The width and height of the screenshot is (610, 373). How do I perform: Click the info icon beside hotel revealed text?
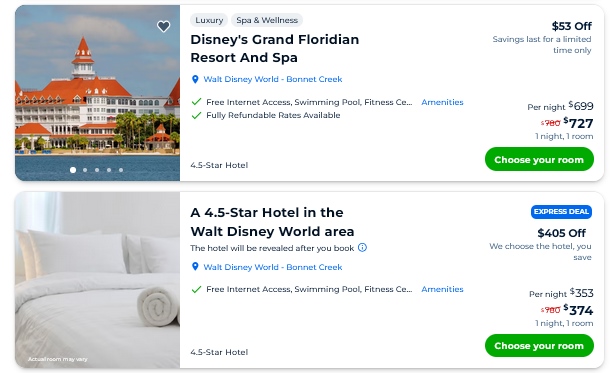point(362,248)
